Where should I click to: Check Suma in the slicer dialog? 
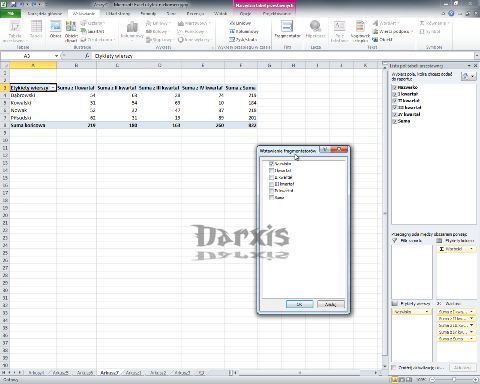tap(271, 198)
